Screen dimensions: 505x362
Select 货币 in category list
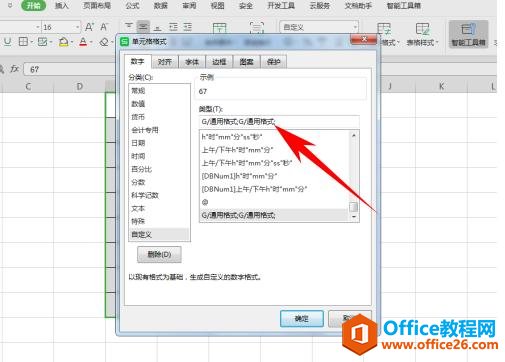(x=159, y=117)
